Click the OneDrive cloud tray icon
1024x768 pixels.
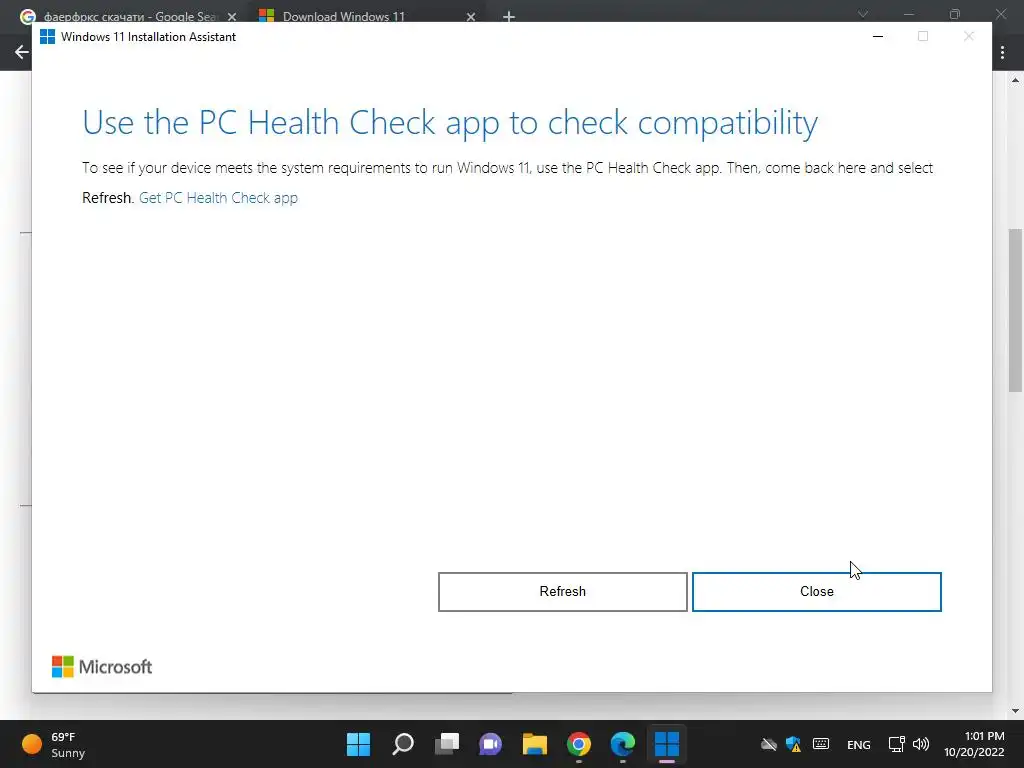[769, 744]
